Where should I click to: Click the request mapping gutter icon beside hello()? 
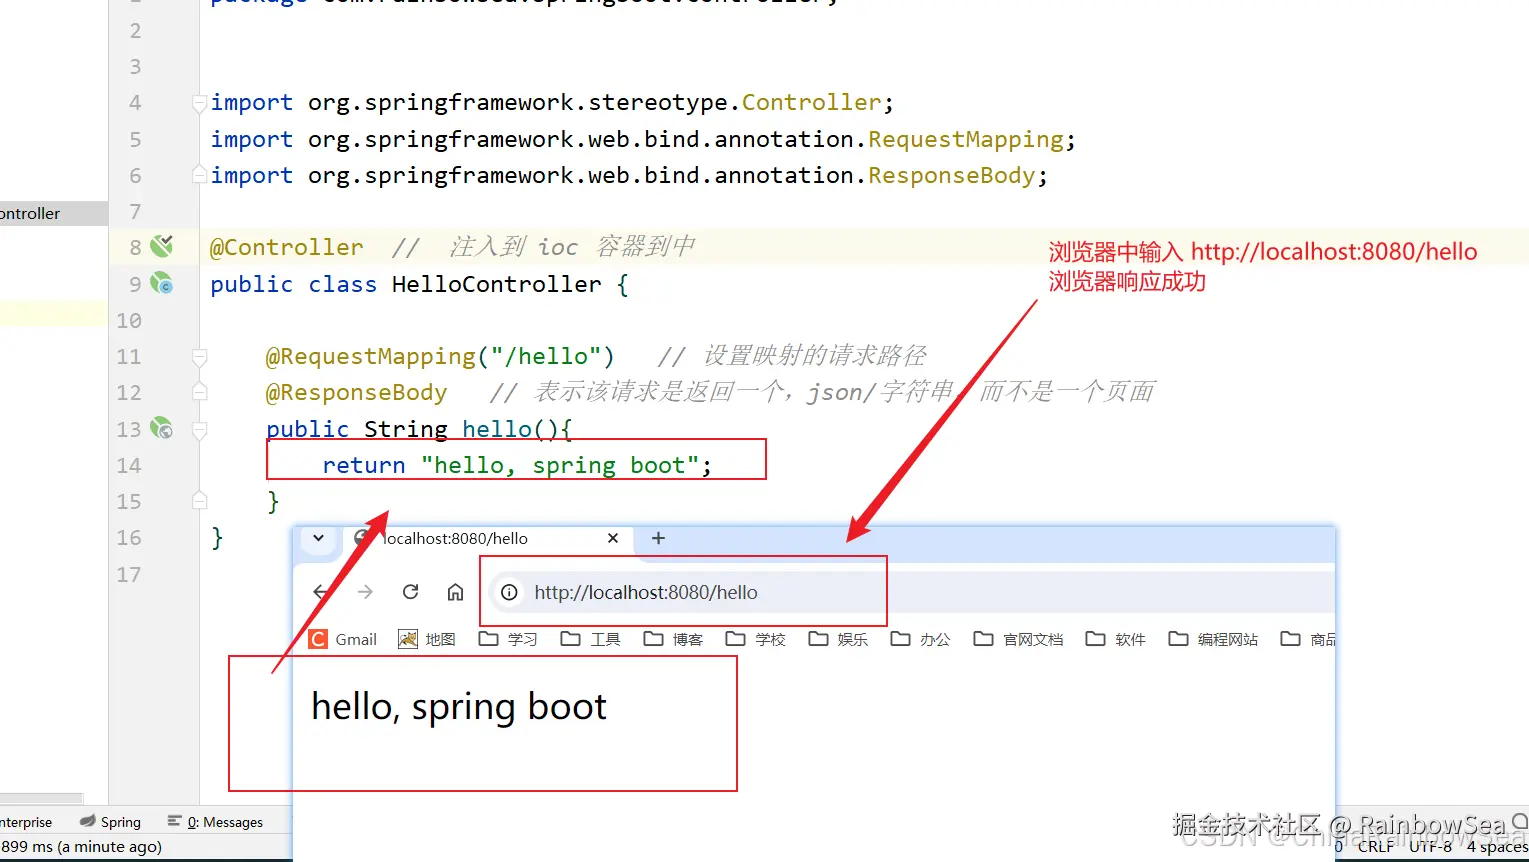[x=161, y=428]
